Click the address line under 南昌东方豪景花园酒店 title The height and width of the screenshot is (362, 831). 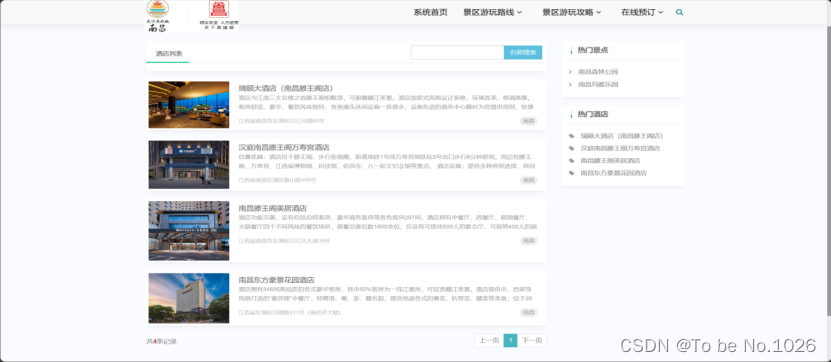[290, 313]
